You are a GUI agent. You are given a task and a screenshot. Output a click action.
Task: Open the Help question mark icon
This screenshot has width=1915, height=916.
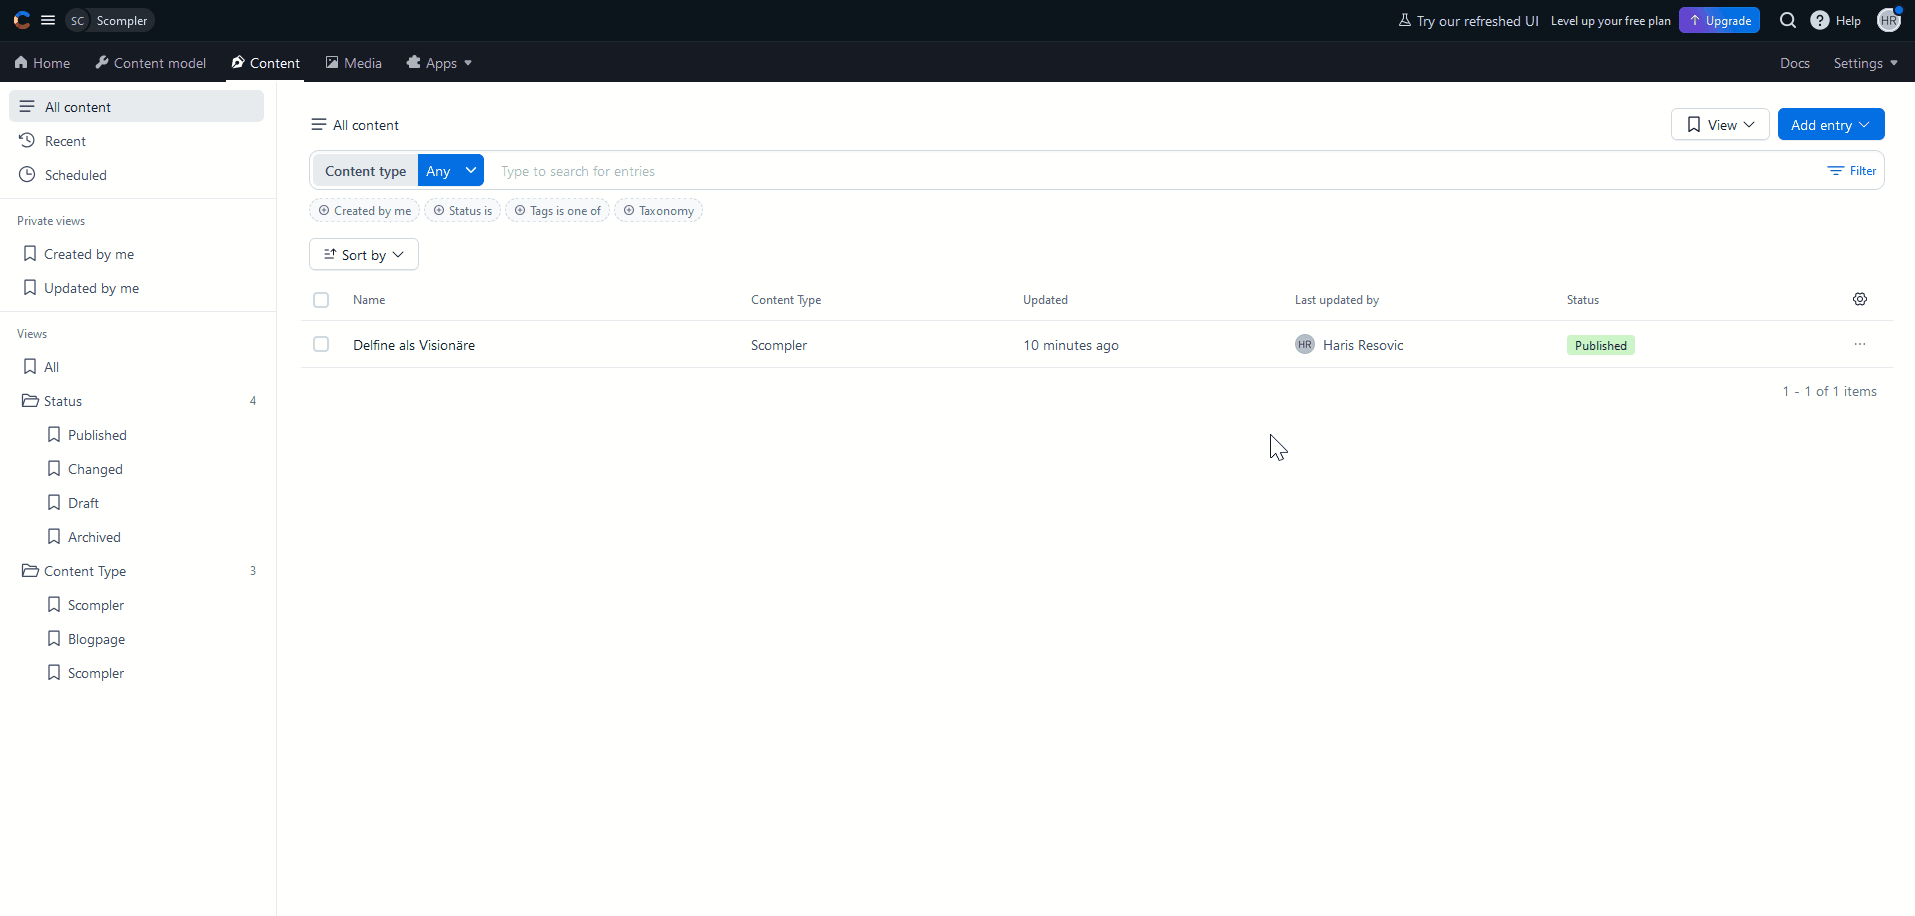(1820, 20)
